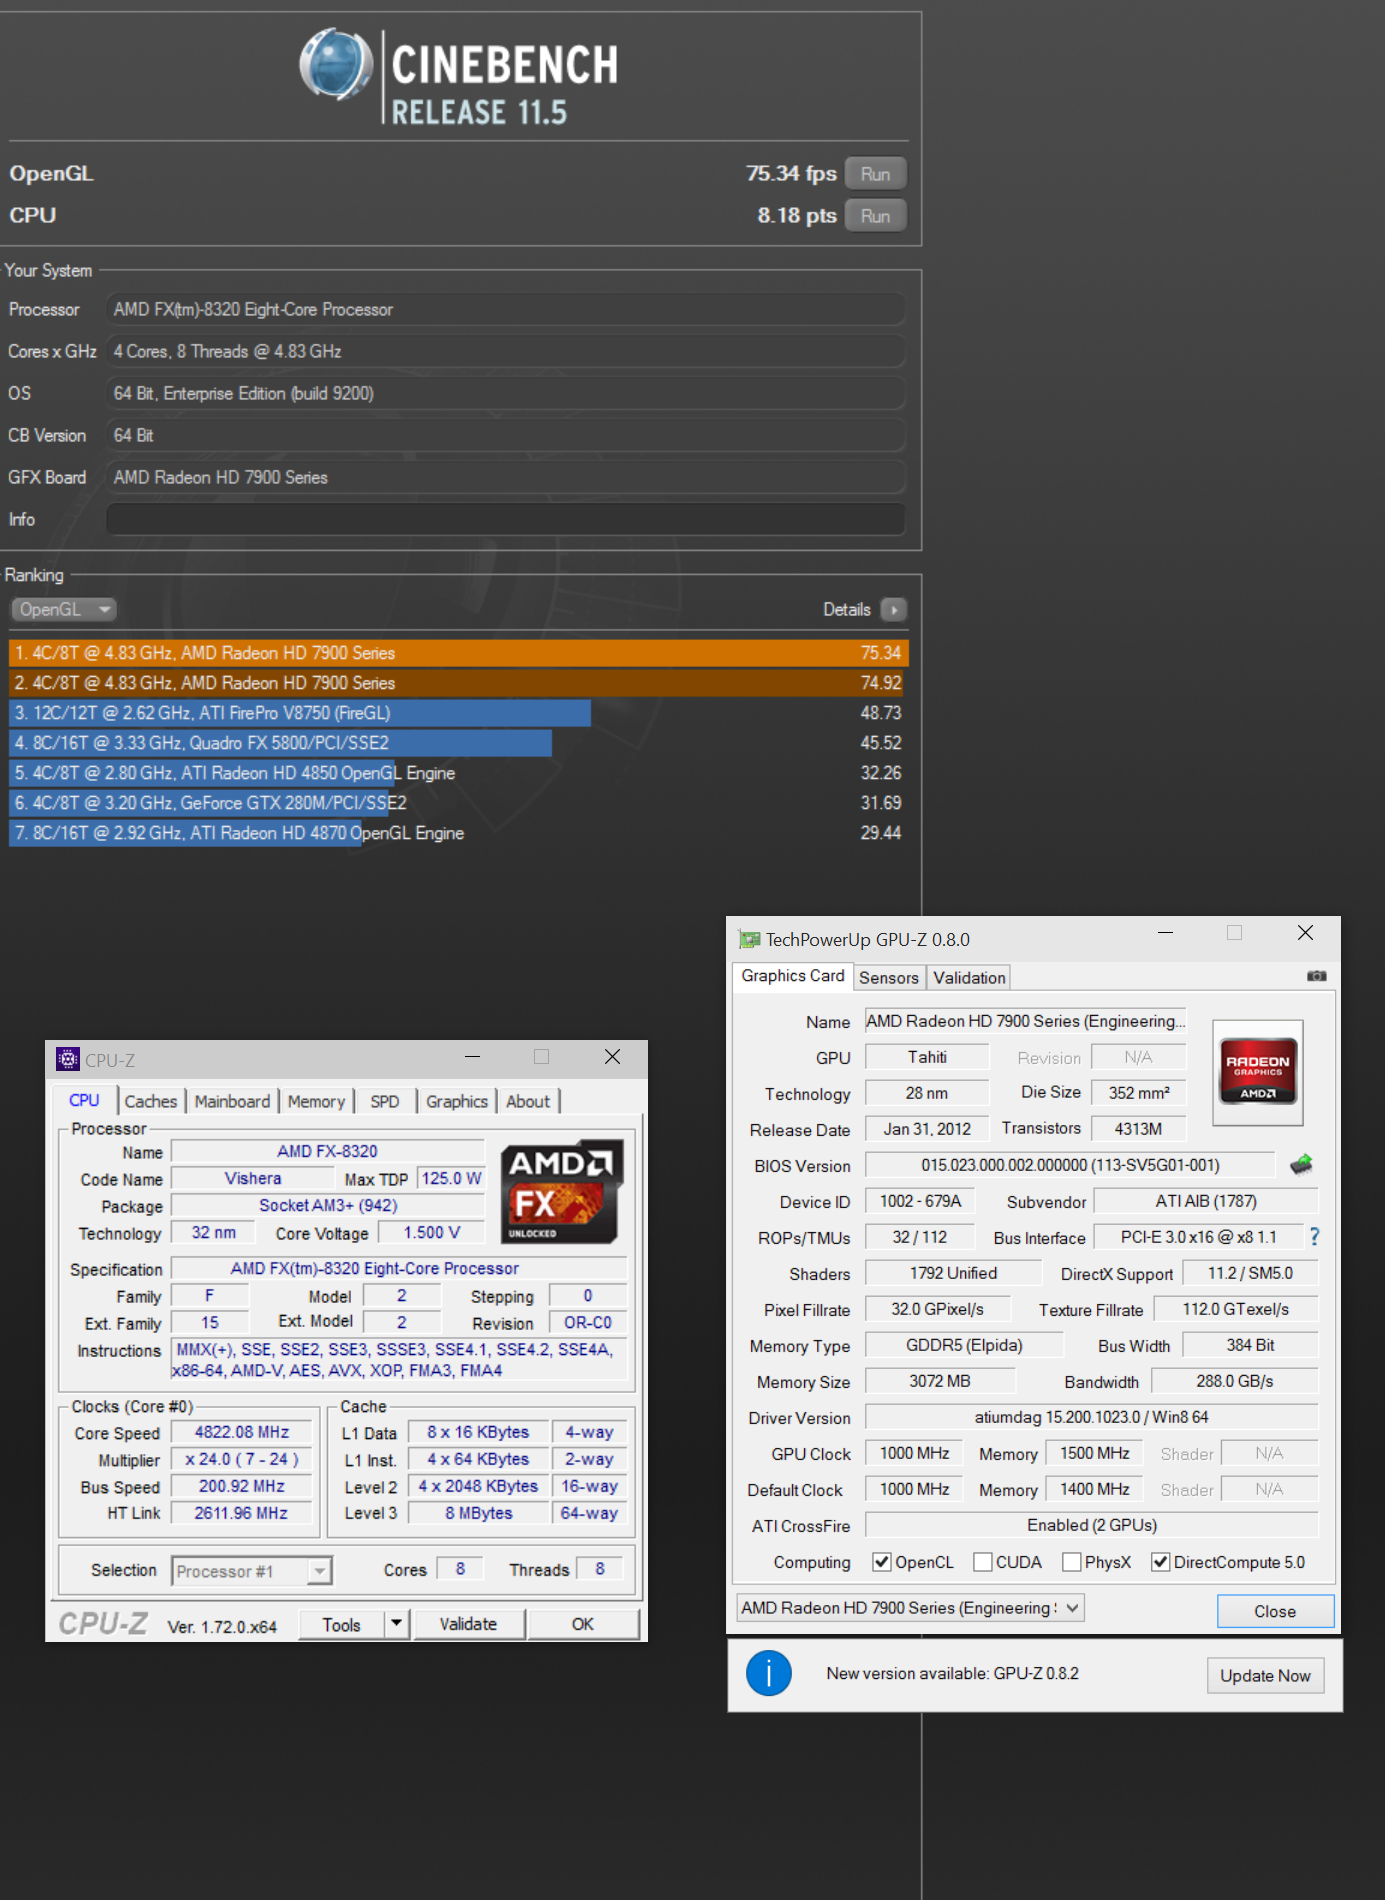
Task: Run the OpenGL benchmark in Cinebench
Action: [875, 174]
